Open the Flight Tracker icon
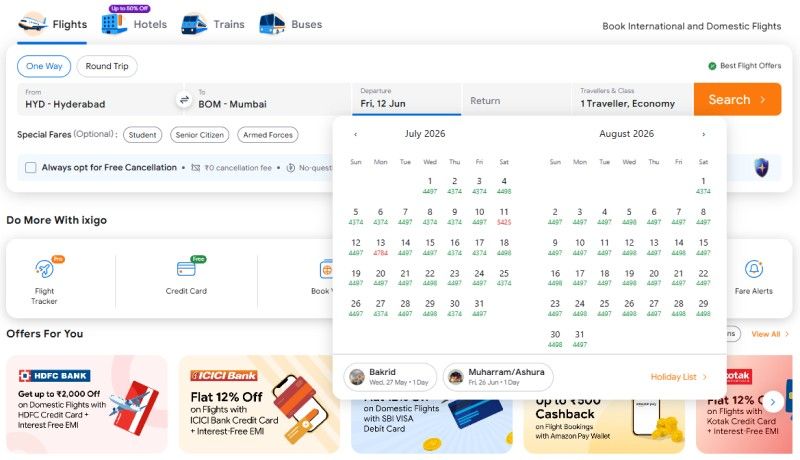This screenshot has width=800, height=460. pos(44,268)
